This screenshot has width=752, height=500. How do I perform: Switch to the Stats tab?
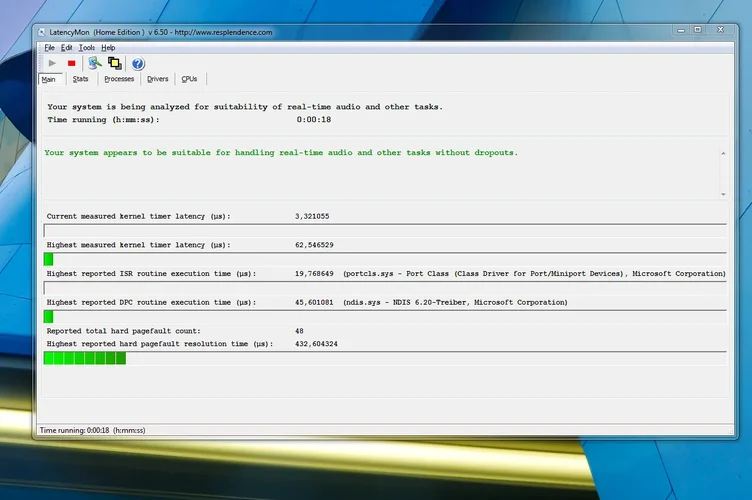pyautogui.click(x=80, y=79)
